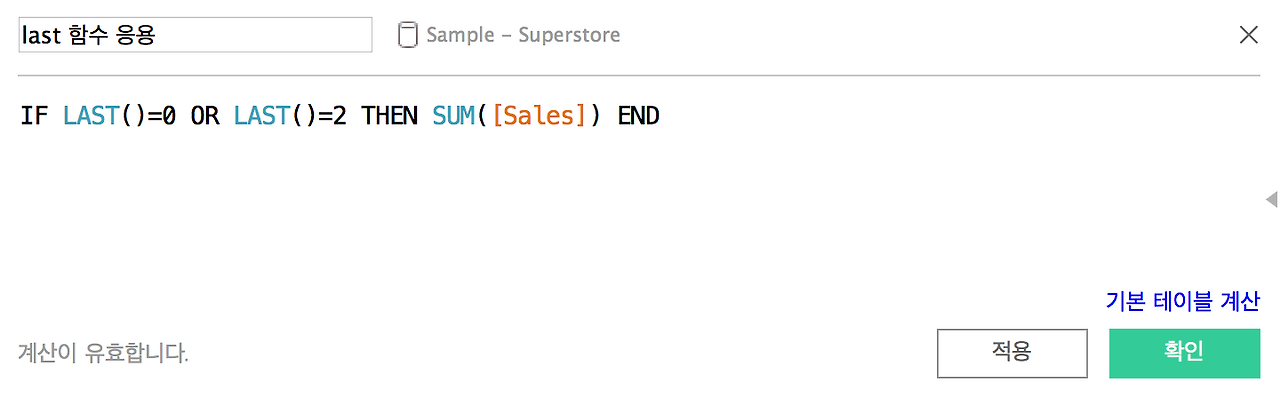
Task: Click the SUM function in formula
Action: (x=454, y=116)
